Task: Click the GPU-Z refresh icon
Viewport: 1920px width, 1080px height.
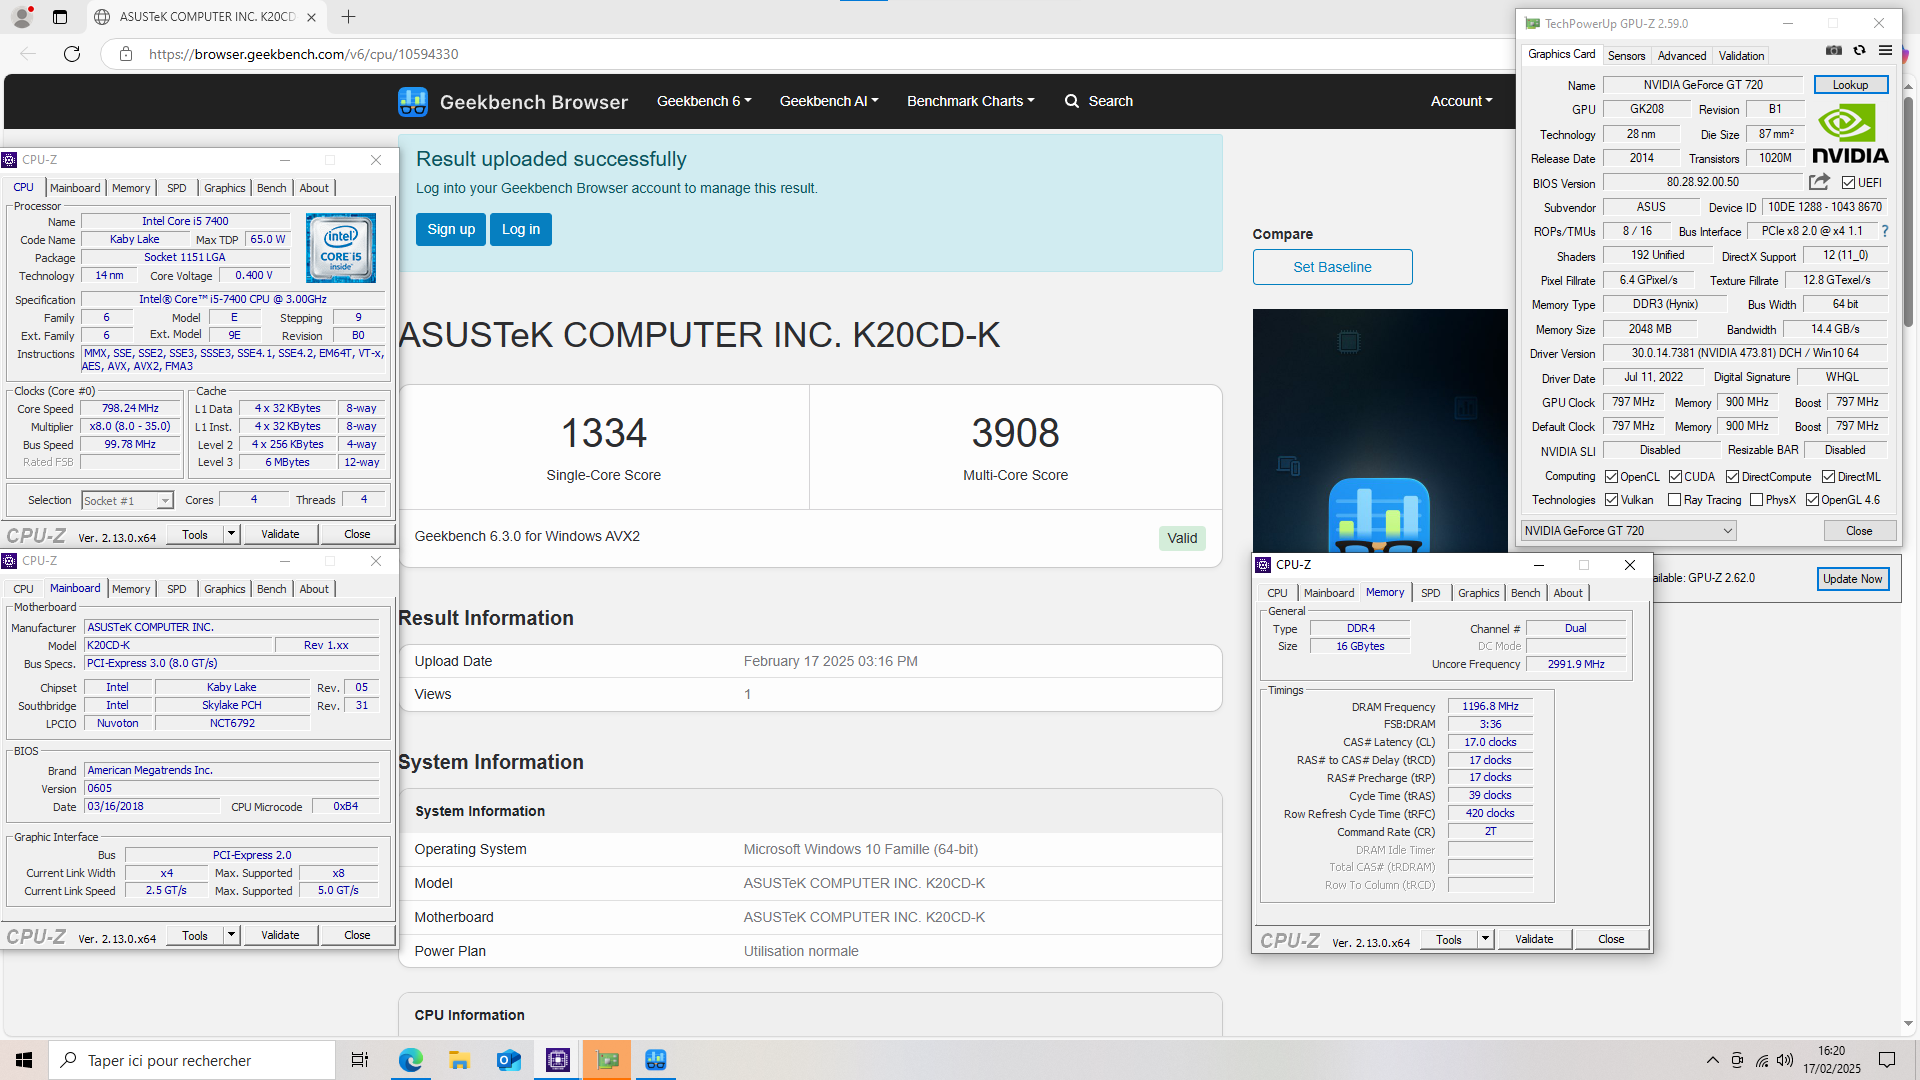Action: (x=1859, y=51)
